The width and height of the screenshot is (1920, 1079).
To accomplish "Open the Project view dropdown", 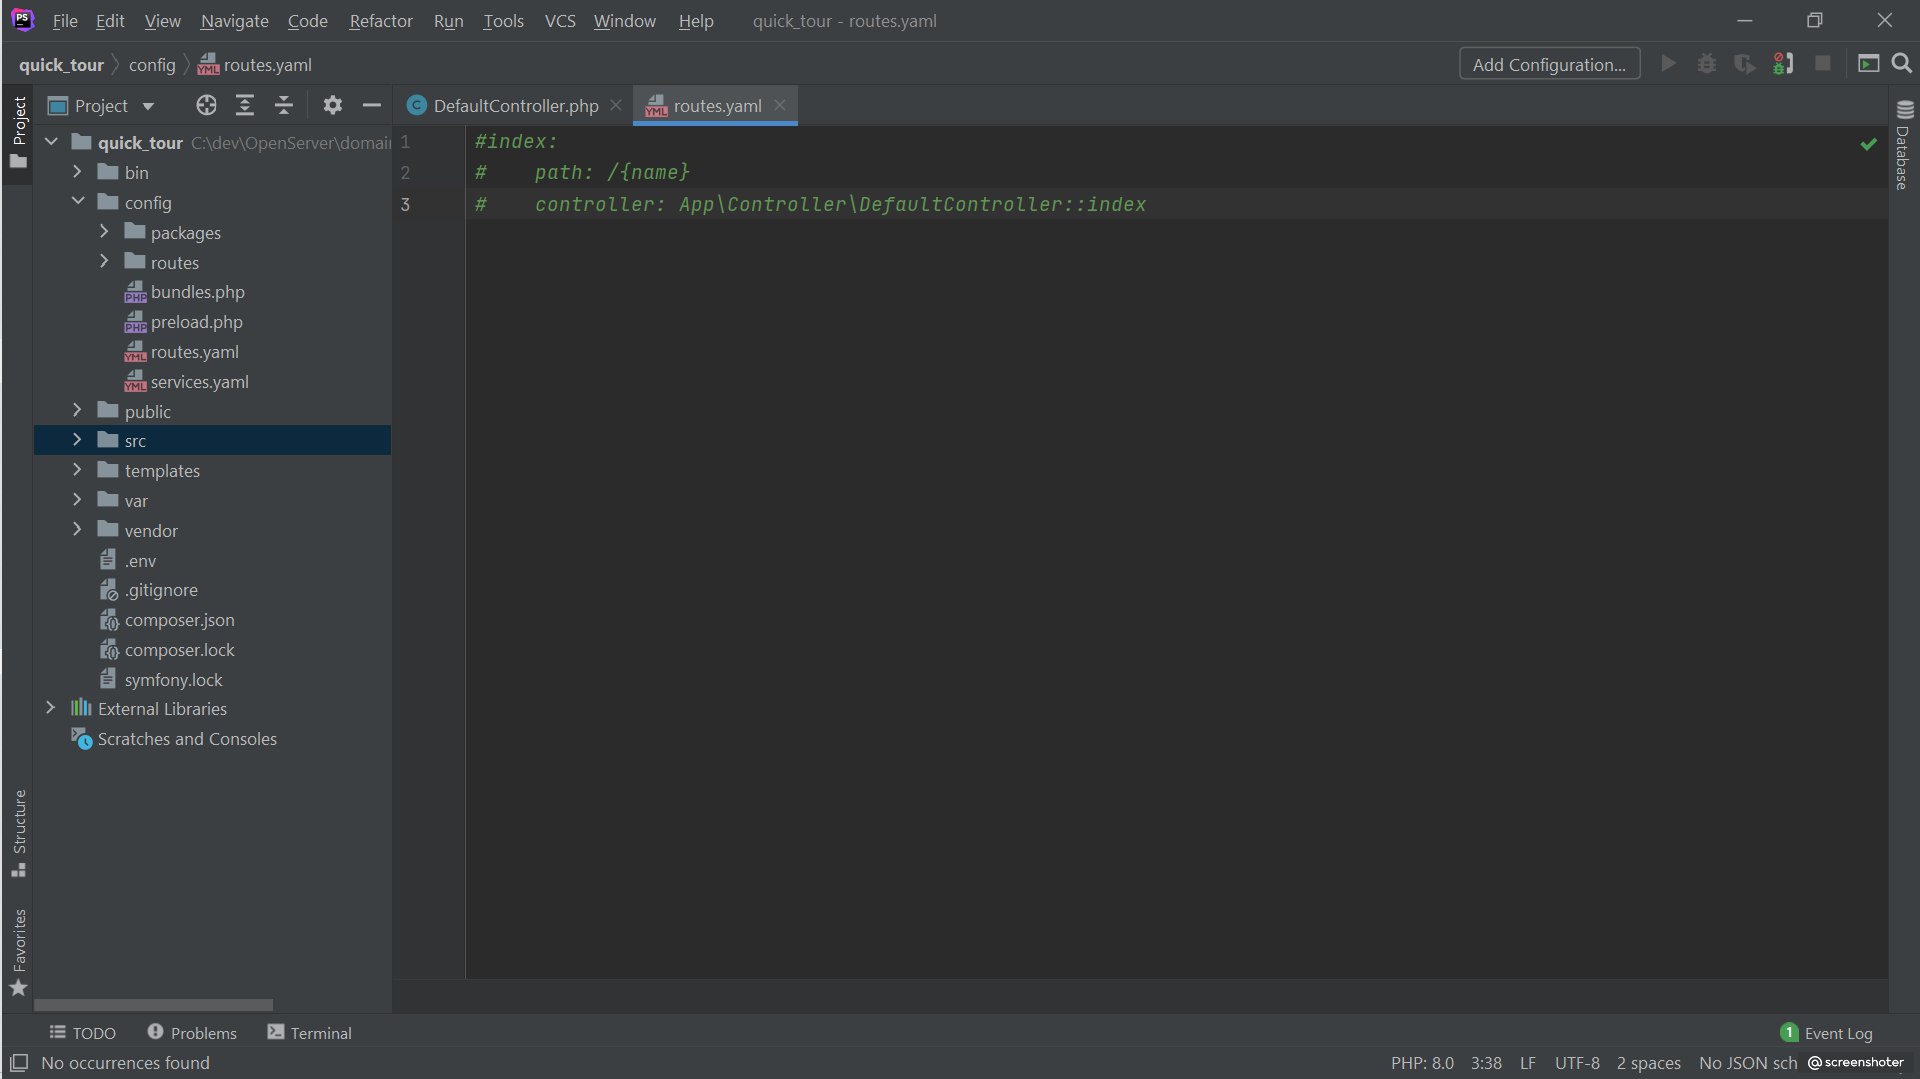I will pos(115,106).
